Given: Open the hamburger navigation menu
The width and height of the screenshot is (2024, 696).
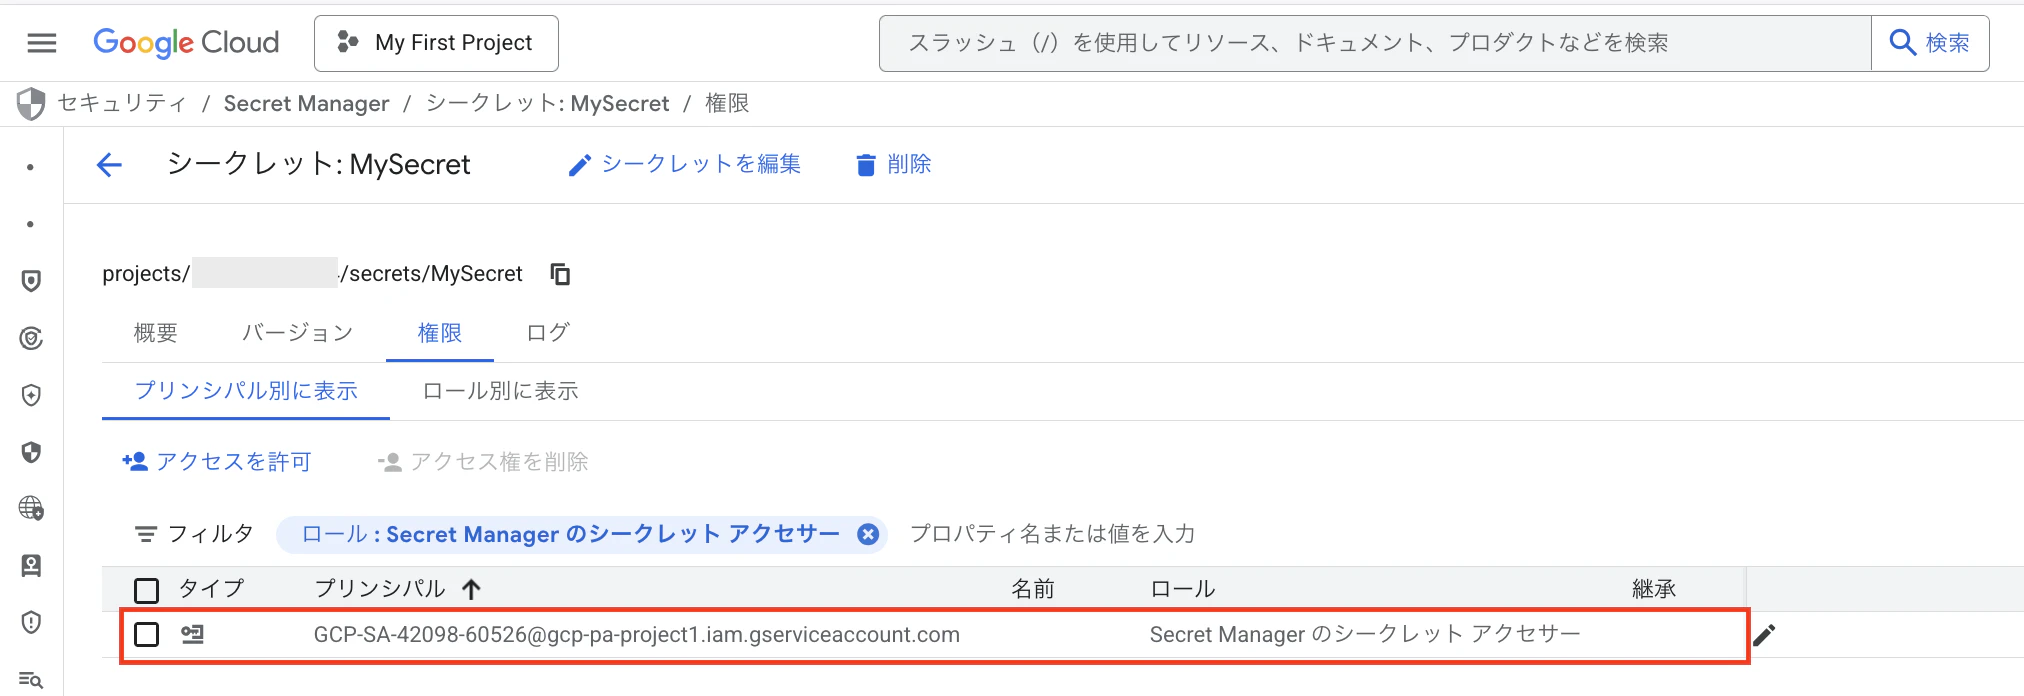Looking at the screenshot, I should click(42, 43).
